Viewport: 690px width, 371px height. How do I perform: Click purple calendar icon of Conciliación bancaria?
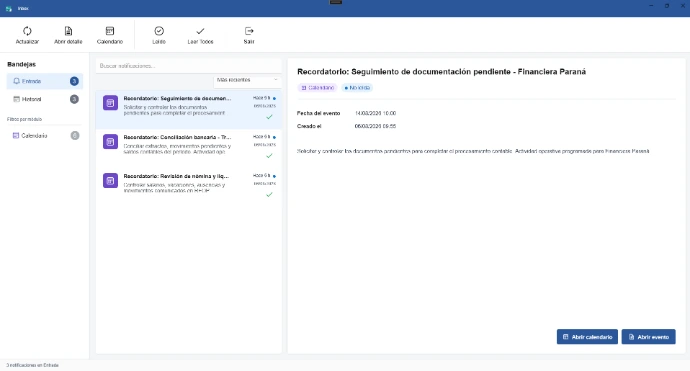(x=110, y=142)
